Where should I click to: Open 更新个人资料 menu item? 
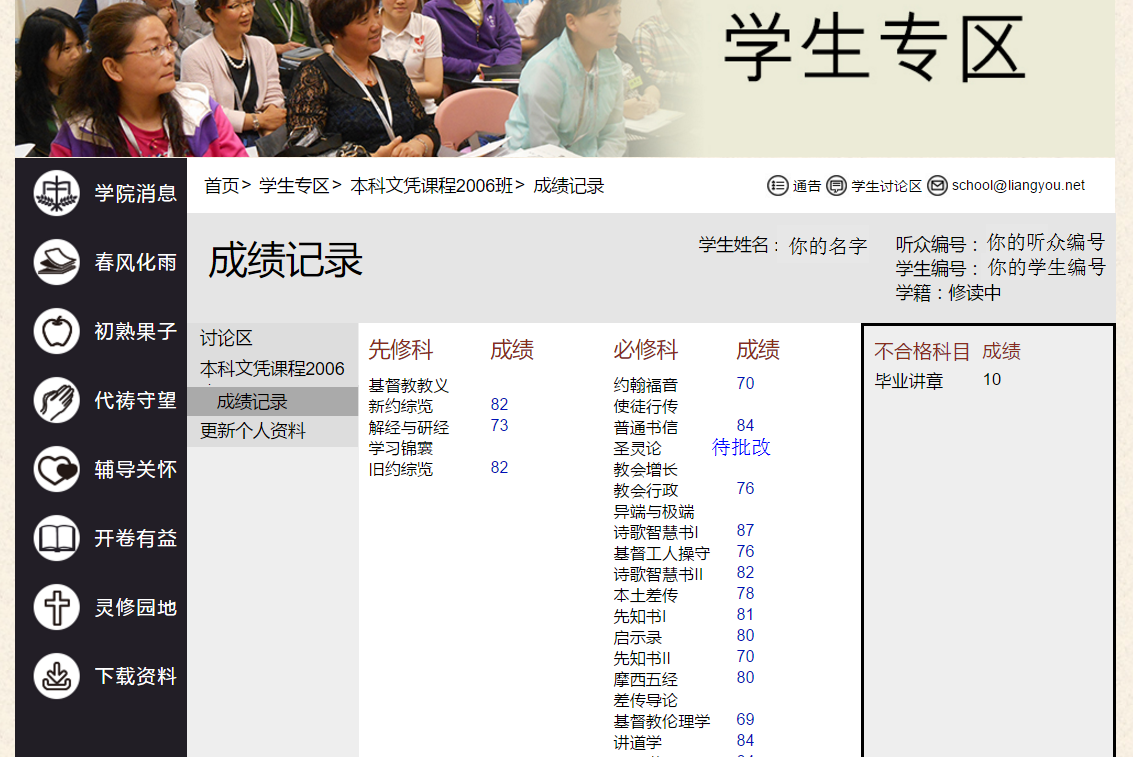[x=253, y=432]
